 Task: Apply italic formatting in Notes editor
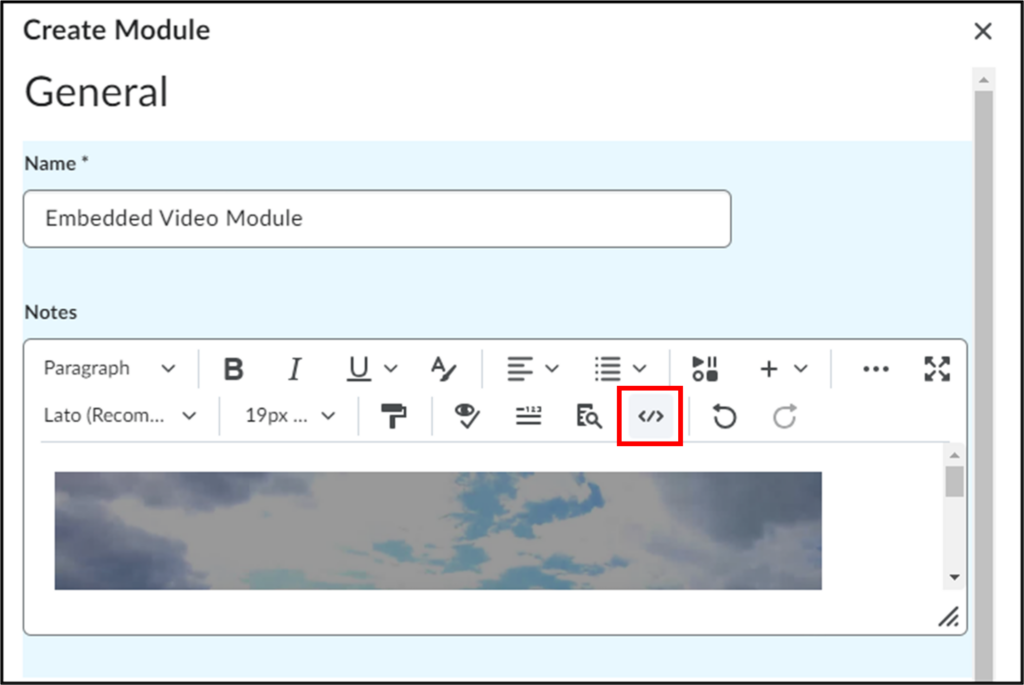coord(295,369)
